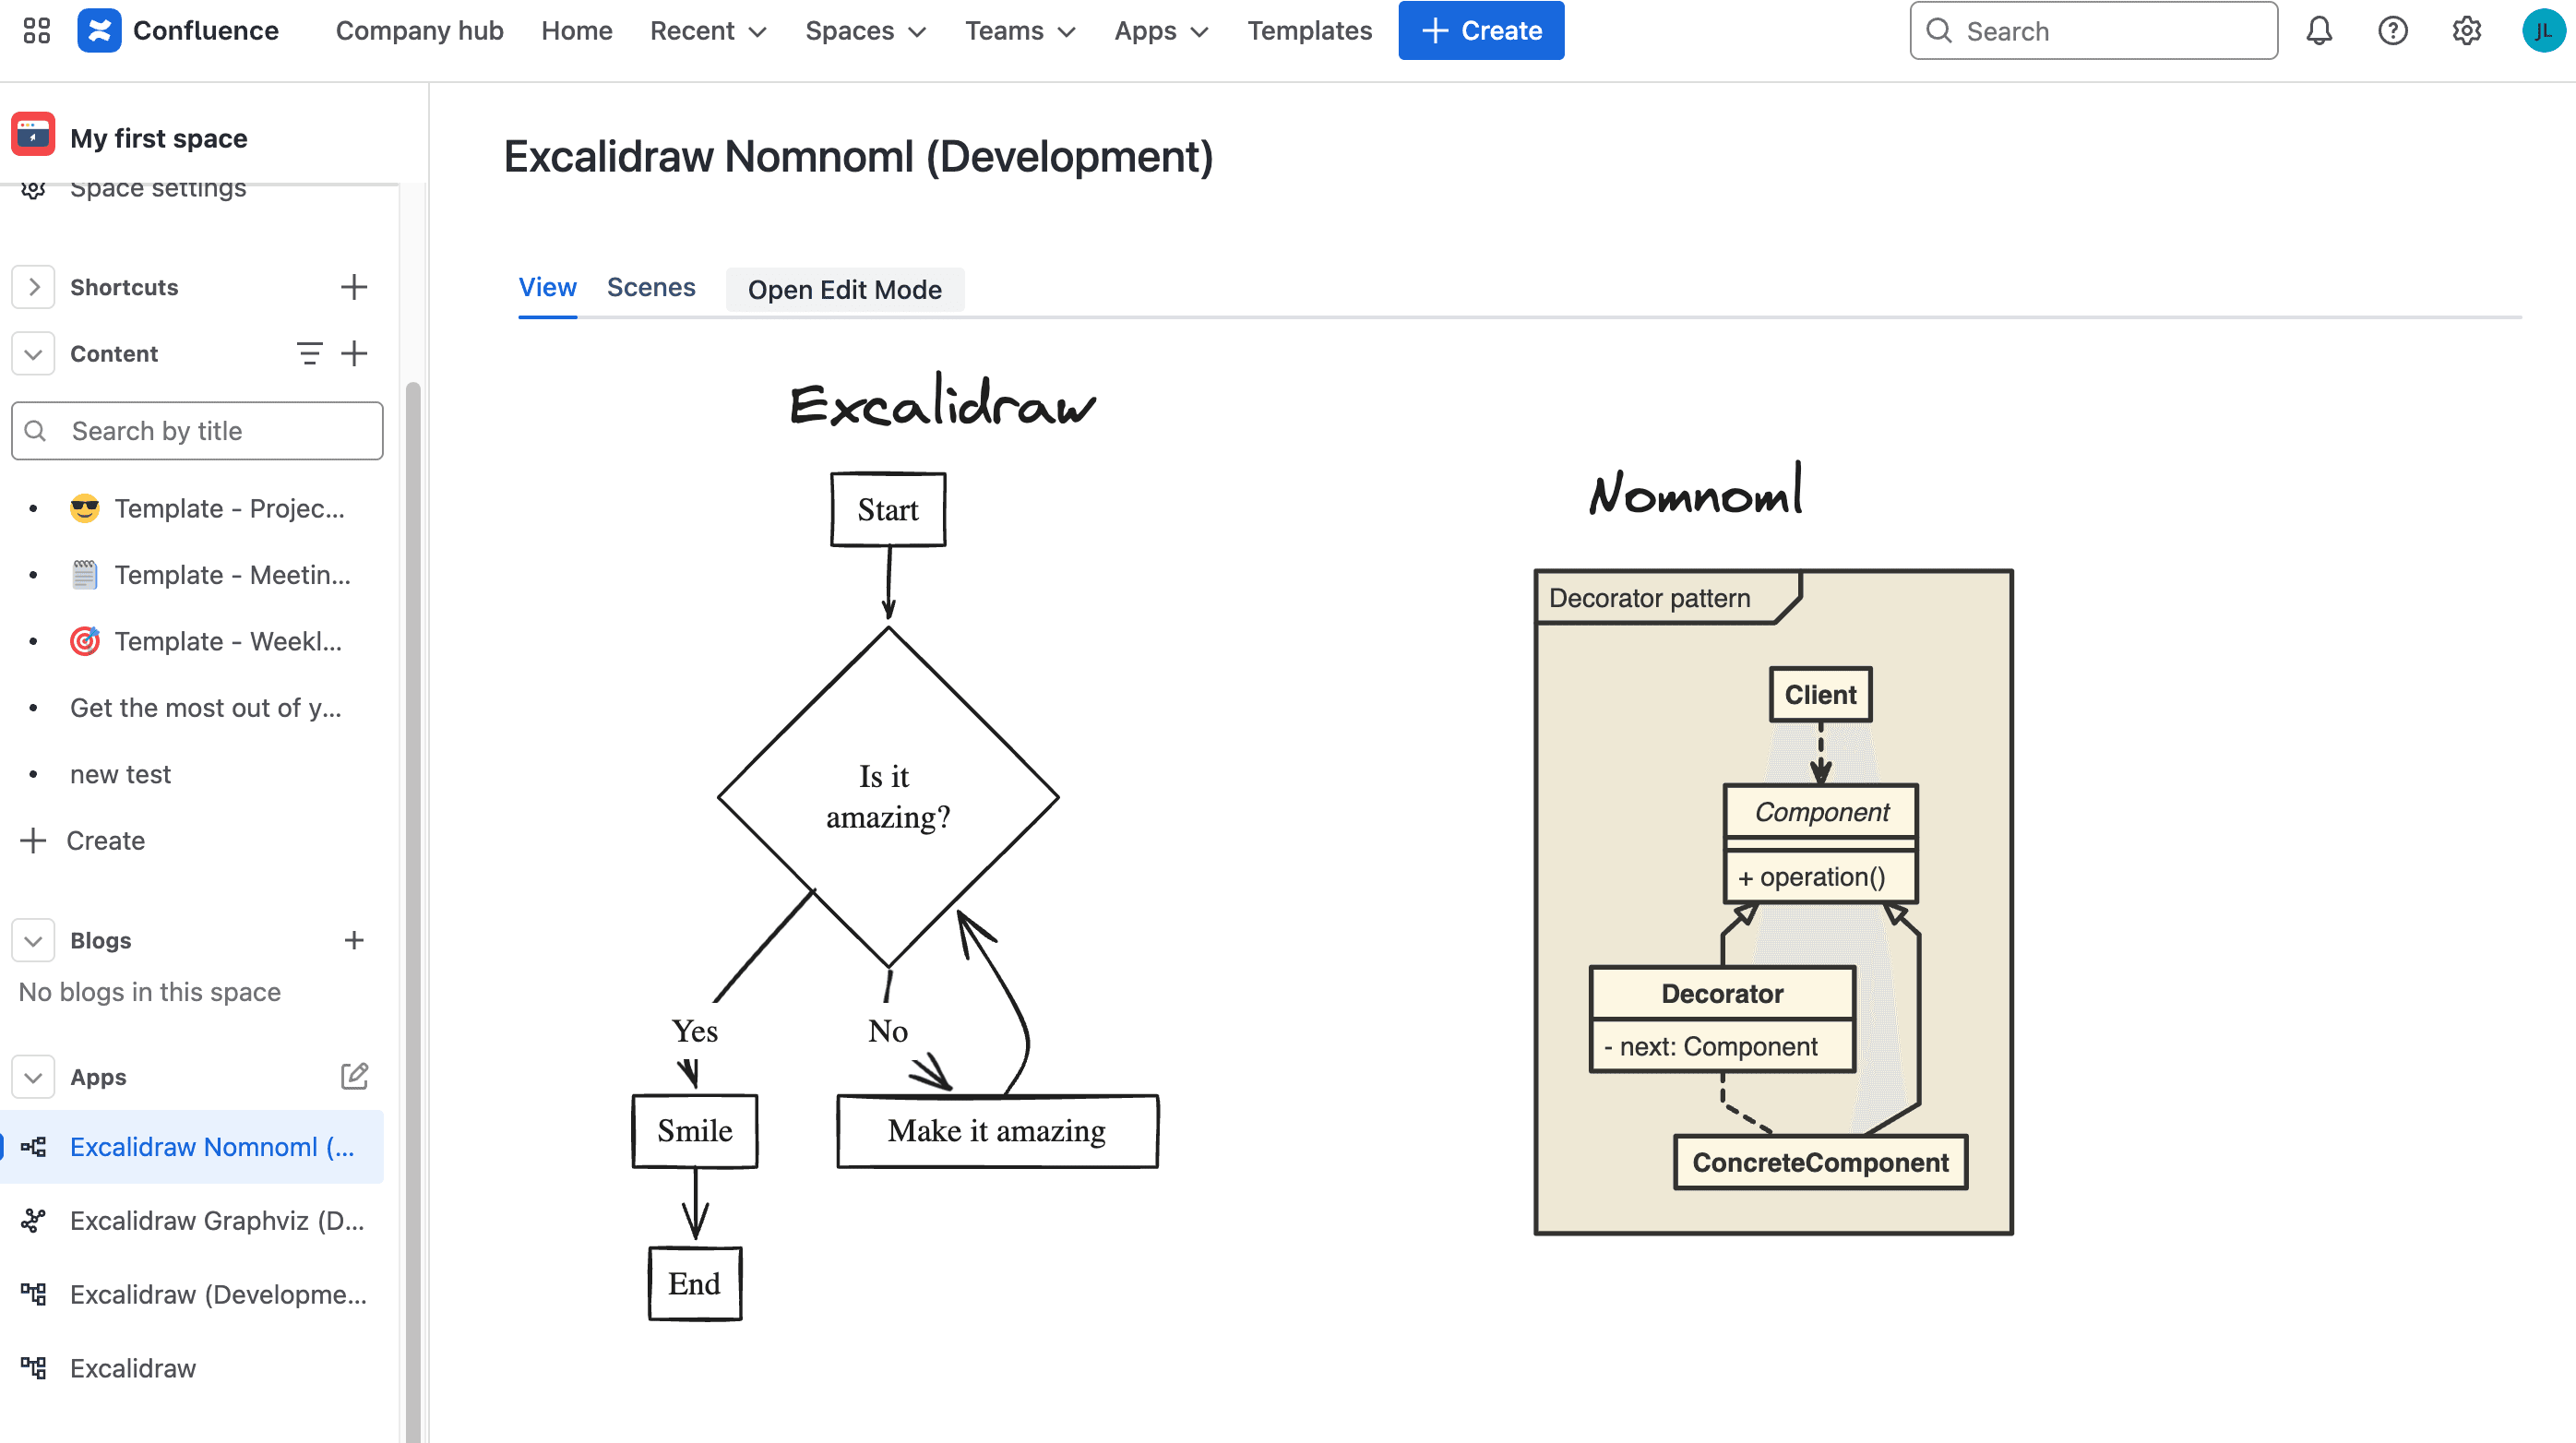
Task: Add a new shortcut with plus icon
Action: (x=354, y=287)
